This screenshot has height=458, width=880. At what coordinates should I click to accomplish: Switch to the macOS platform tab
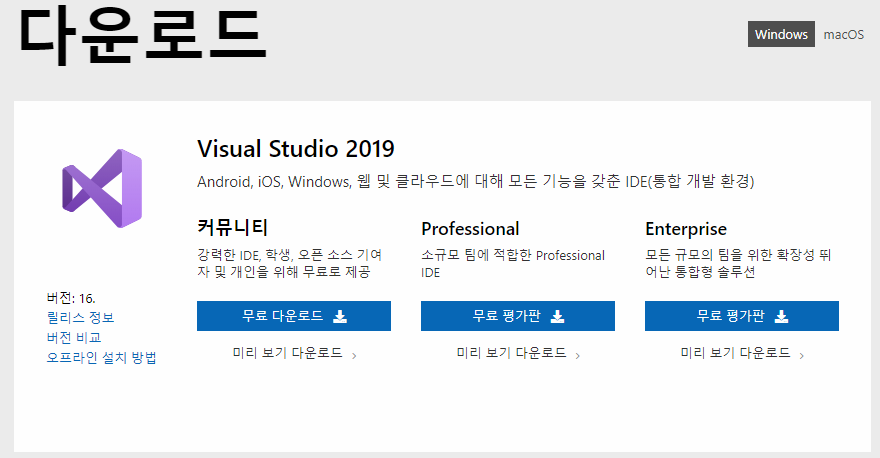pos(844,34)
